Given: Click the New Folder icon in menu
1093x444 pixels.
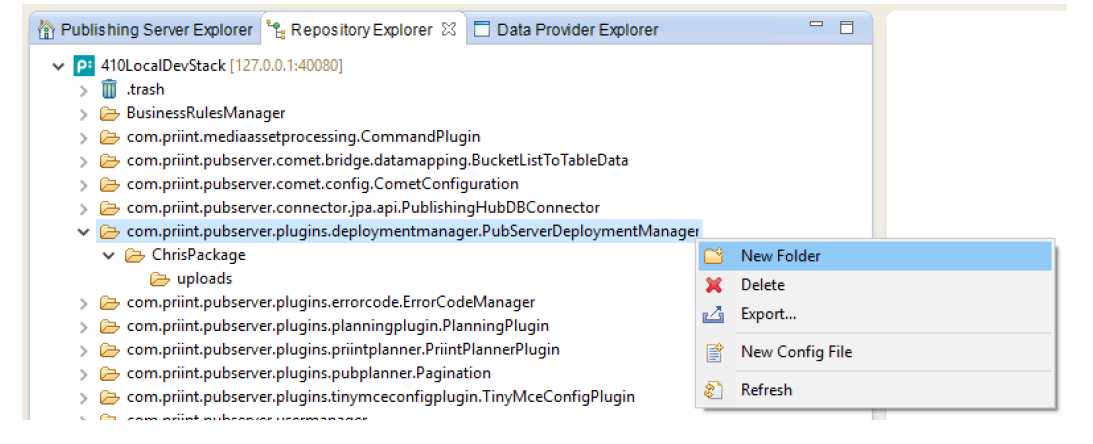Looking at the screenshot, I should coord(713,256).
